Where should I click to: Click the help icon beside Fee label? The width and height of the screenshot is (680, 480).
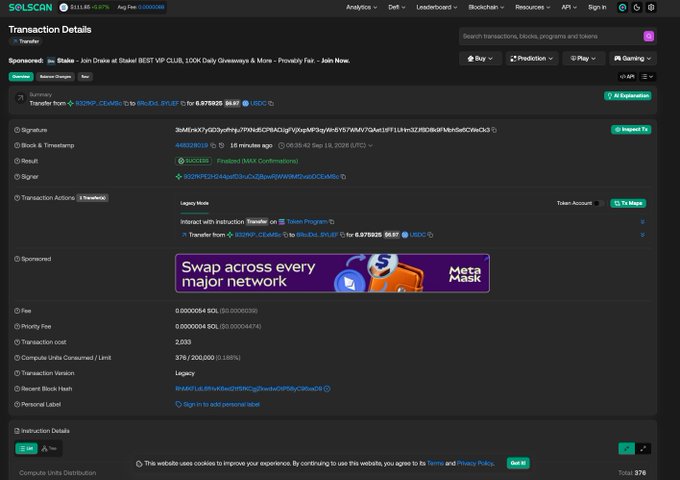point(17,311)
